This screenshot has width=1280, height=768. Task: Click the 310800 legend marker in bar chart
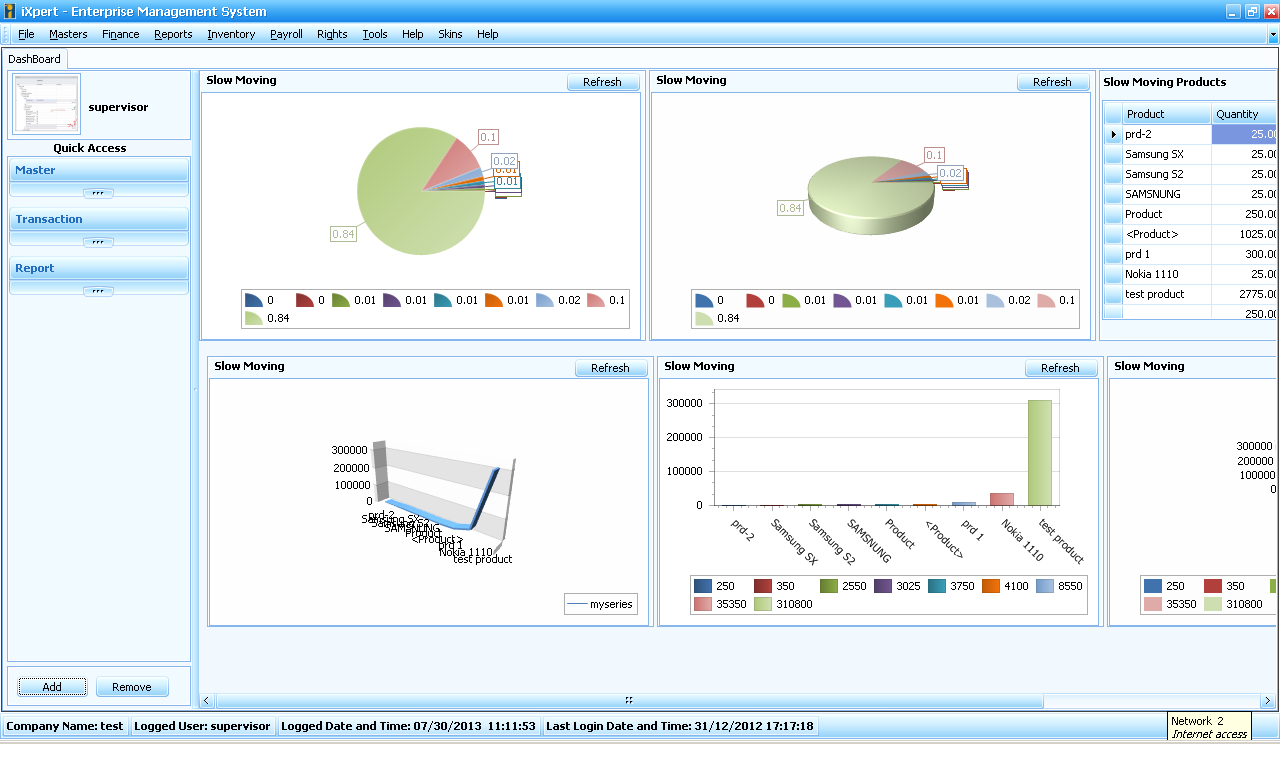(x=763, y=604)
